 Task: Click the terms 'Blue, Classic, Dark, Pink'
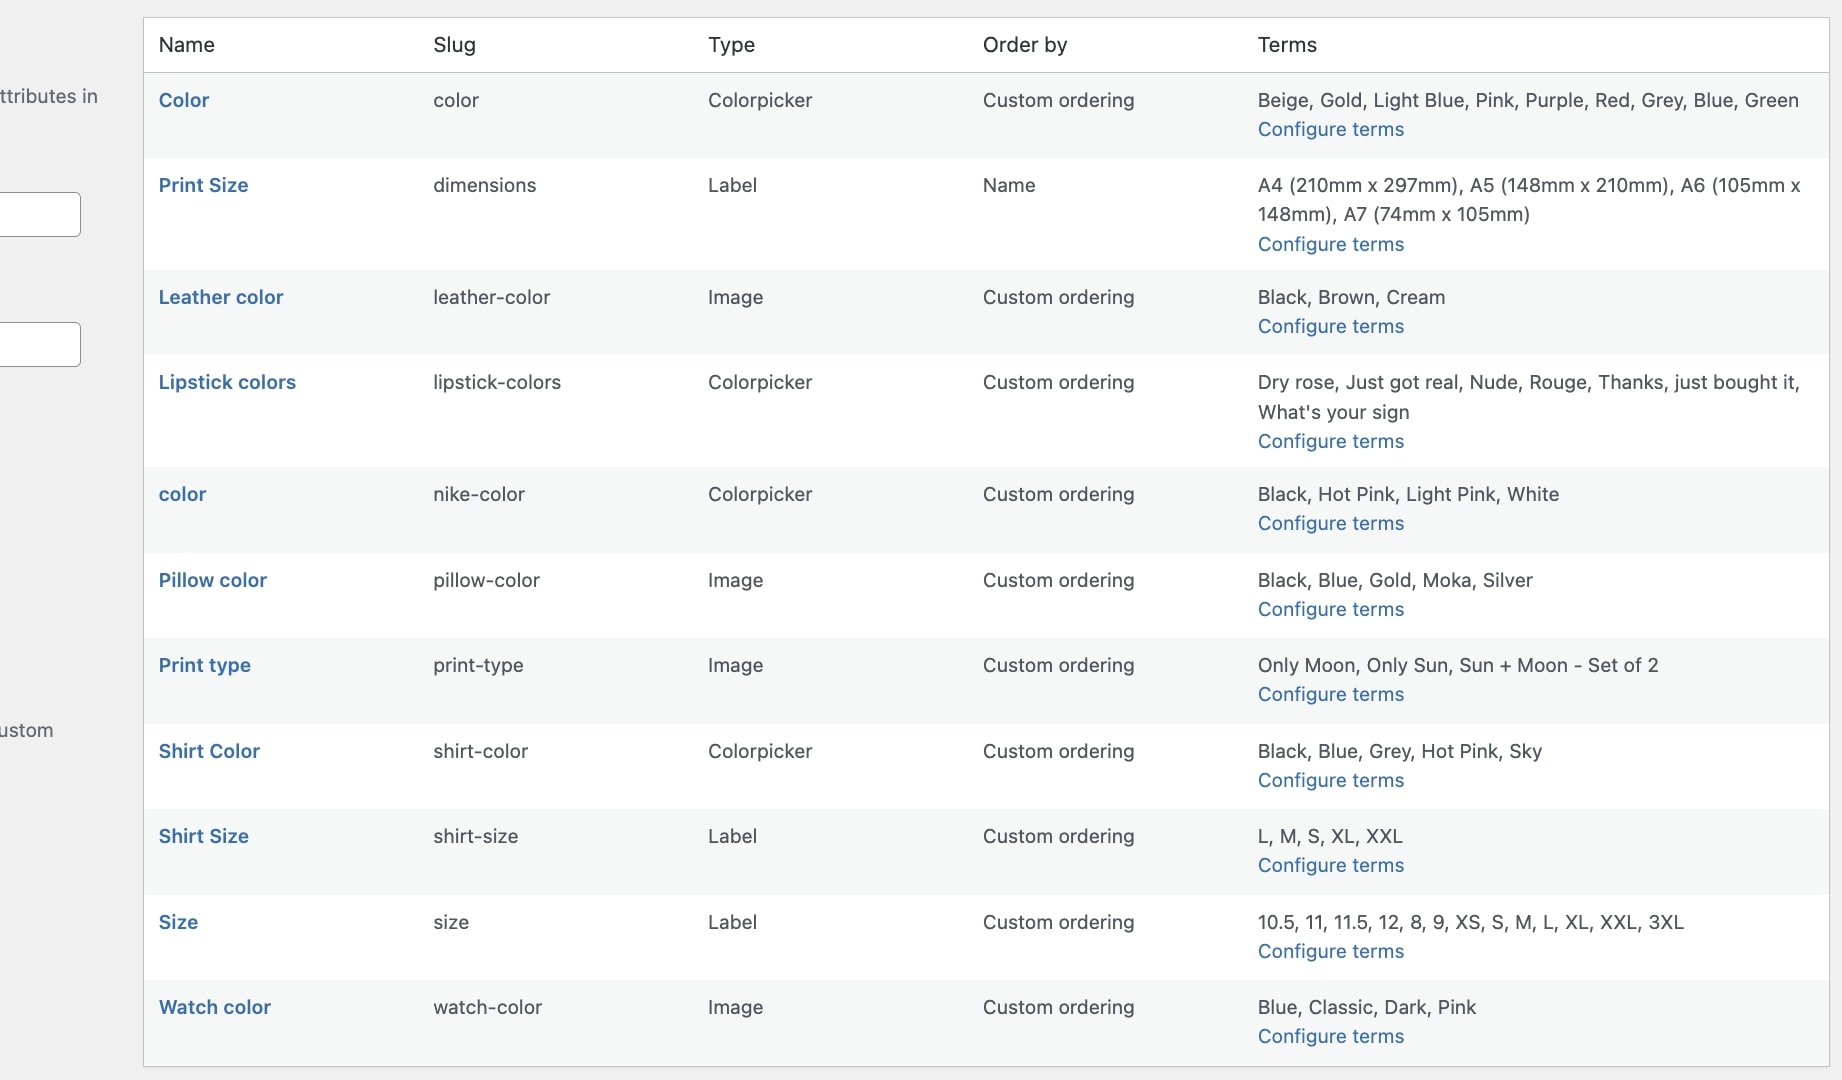(1367, 1007)
